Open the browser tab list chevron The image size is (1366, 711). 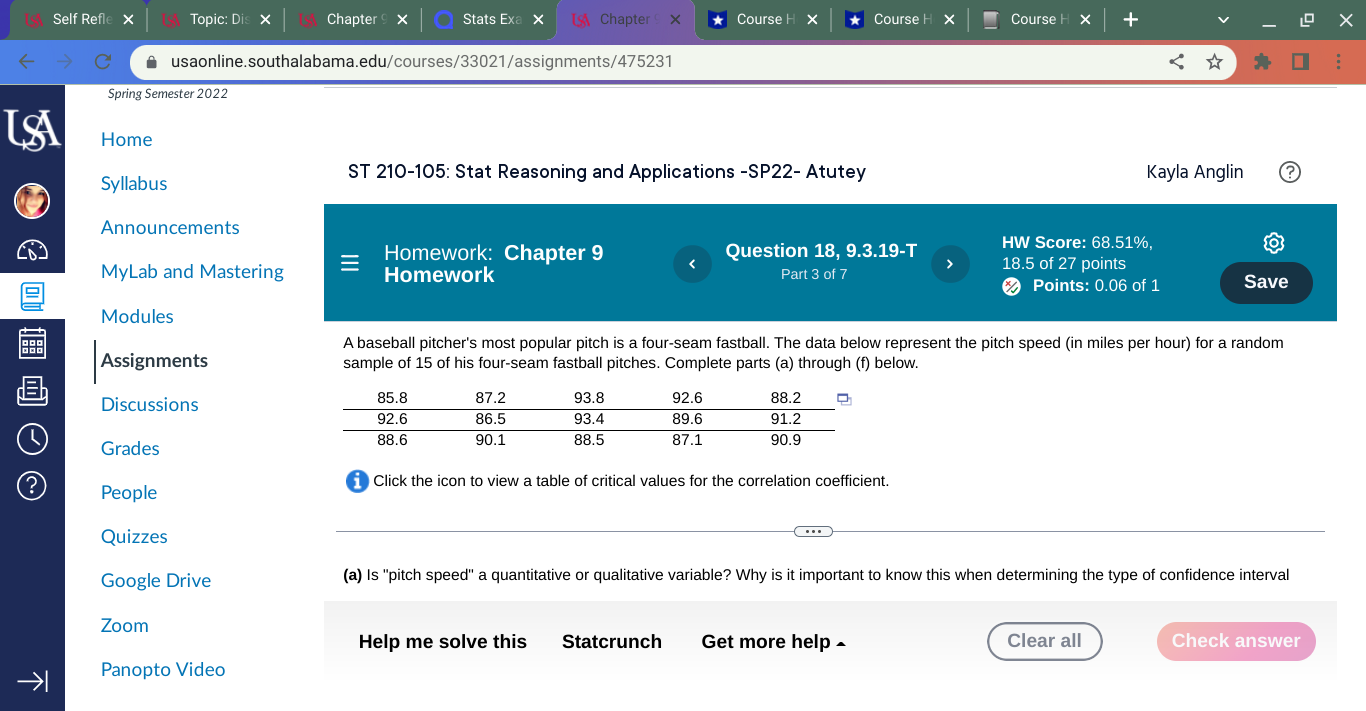(1222, 19)
